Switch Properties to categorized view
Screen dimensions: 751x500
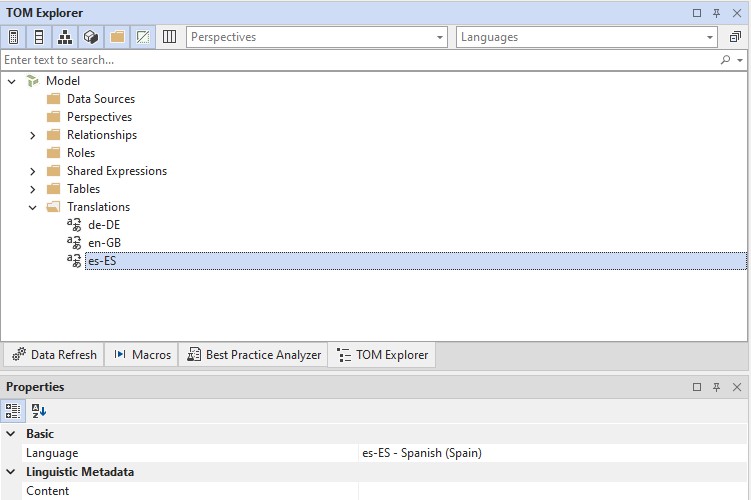(14, 410)
